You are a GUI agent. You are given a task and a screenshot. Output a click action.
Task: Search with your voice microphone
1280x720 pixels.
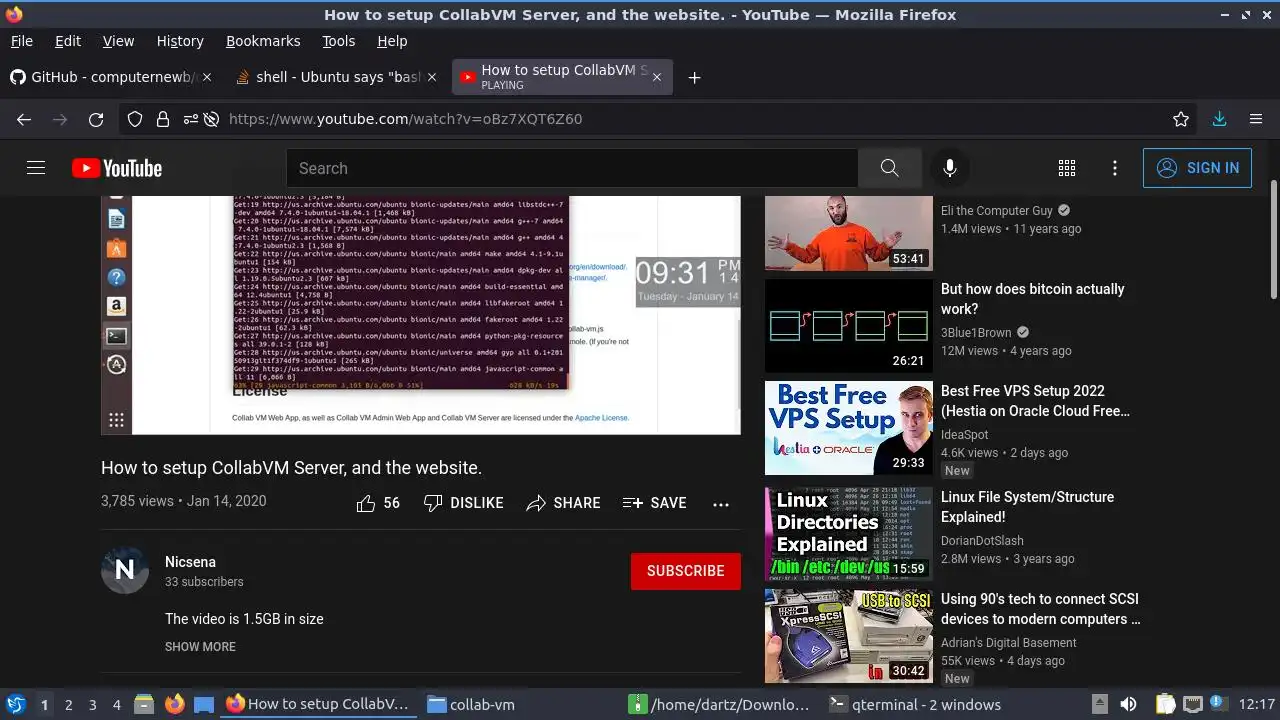[x=950, y=168]
